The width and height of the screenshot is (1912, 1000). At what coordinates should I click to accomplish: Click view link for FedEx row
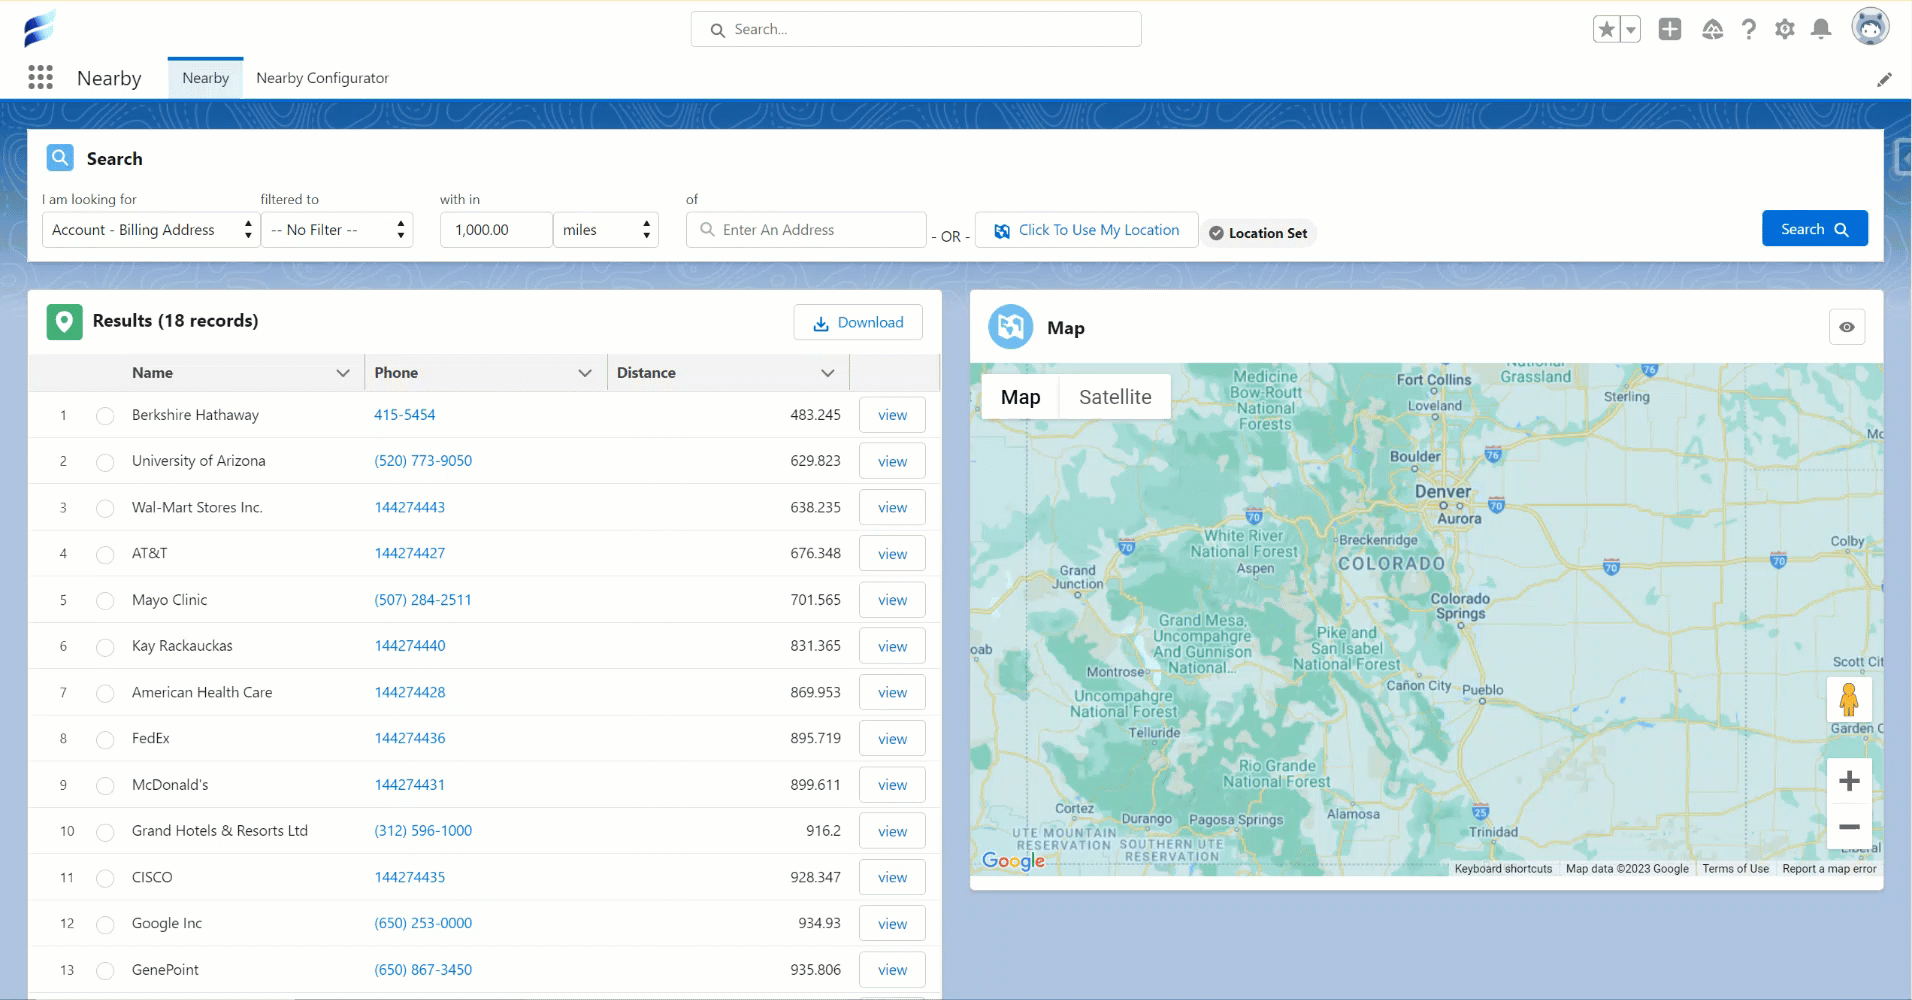coord(892,739)
